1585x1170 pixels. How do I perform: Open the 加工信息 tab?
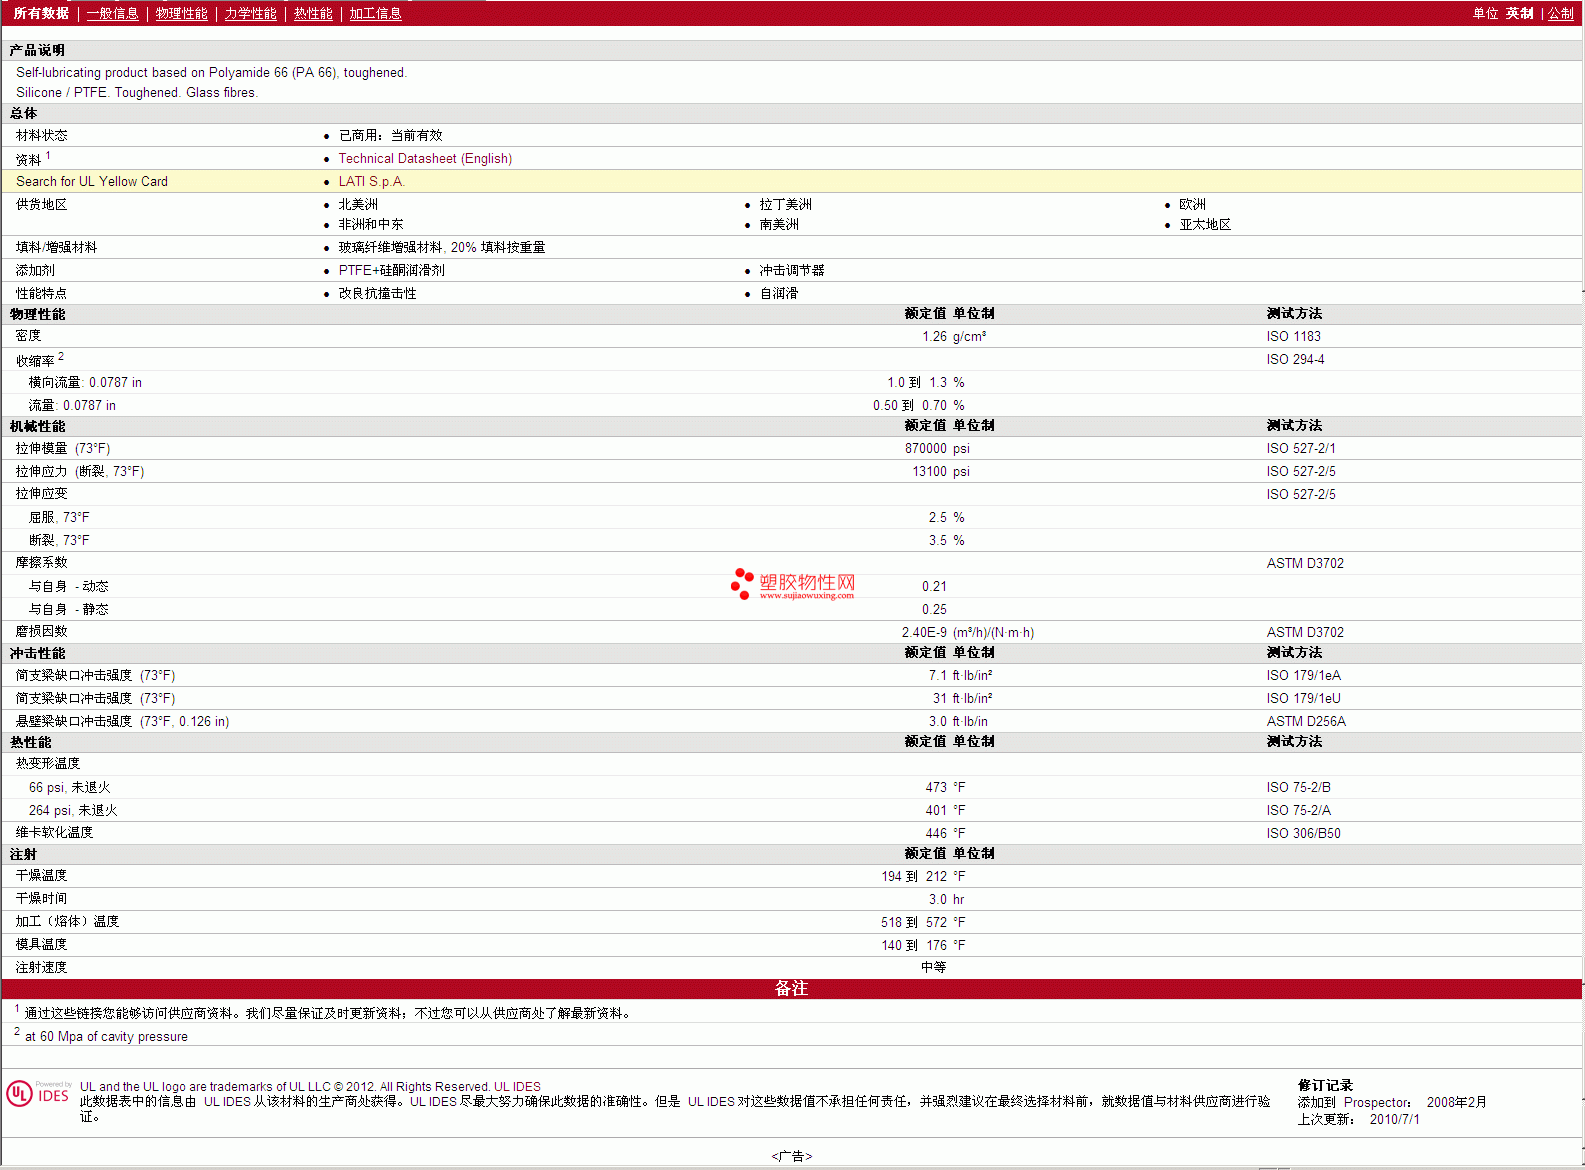pos(375,13)
